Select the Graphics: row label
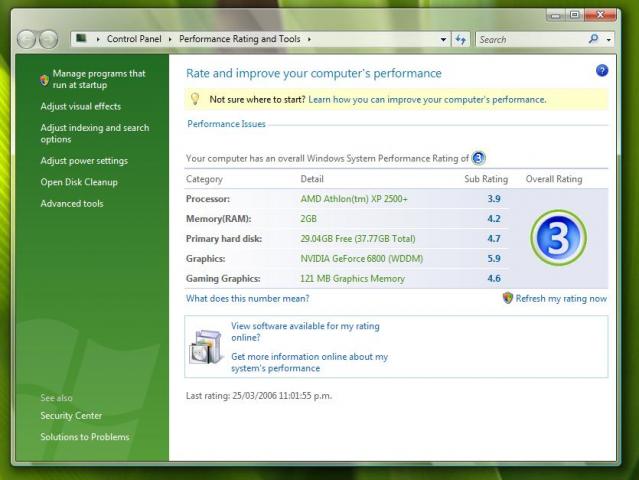 pyautogui.click(x=205, y=259)
